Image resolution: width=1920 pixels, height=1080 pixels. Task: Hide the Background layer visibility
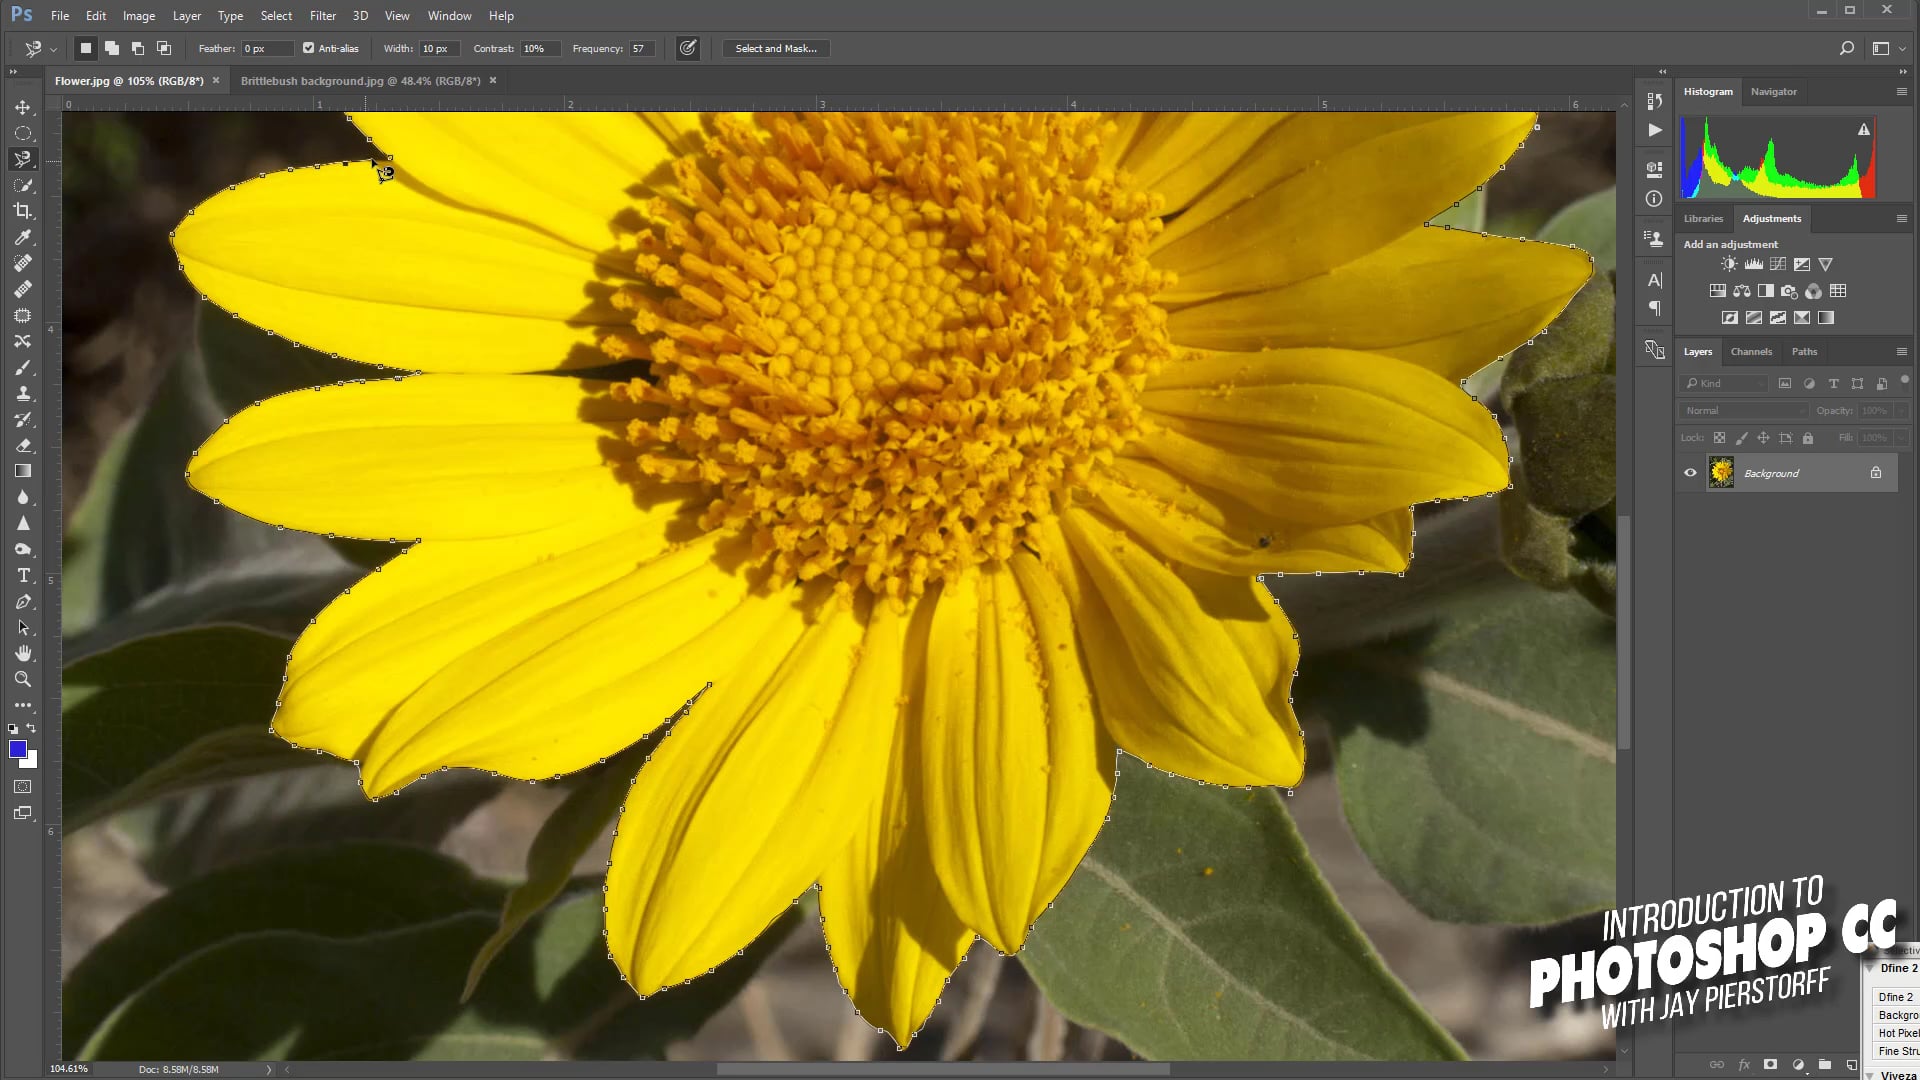coord(1690,472)
